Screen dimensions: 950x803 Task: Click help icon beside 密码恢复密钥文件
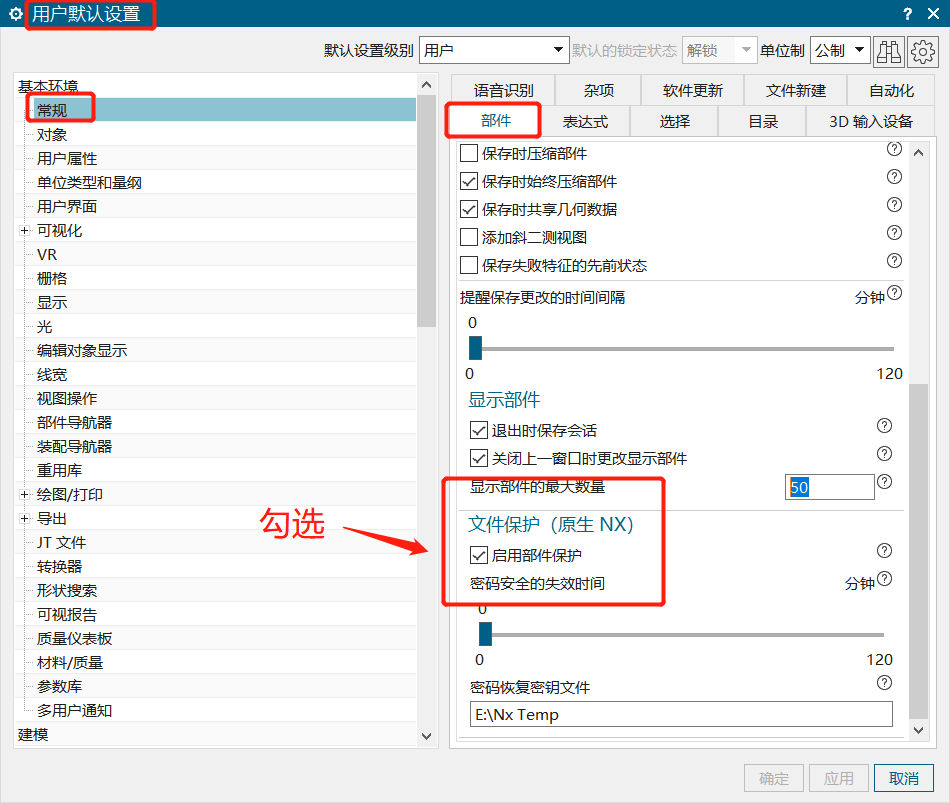pos(884,683)
